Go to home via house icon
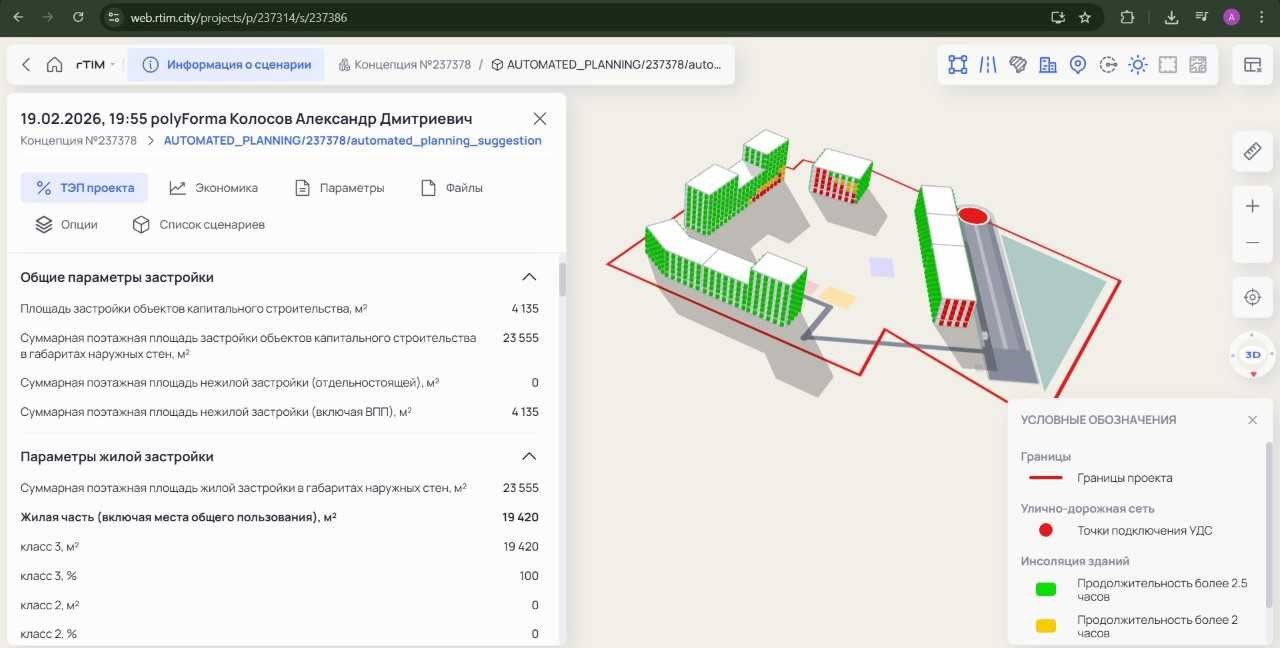Viewport: 1280px width, 648px height. [55, 65]
